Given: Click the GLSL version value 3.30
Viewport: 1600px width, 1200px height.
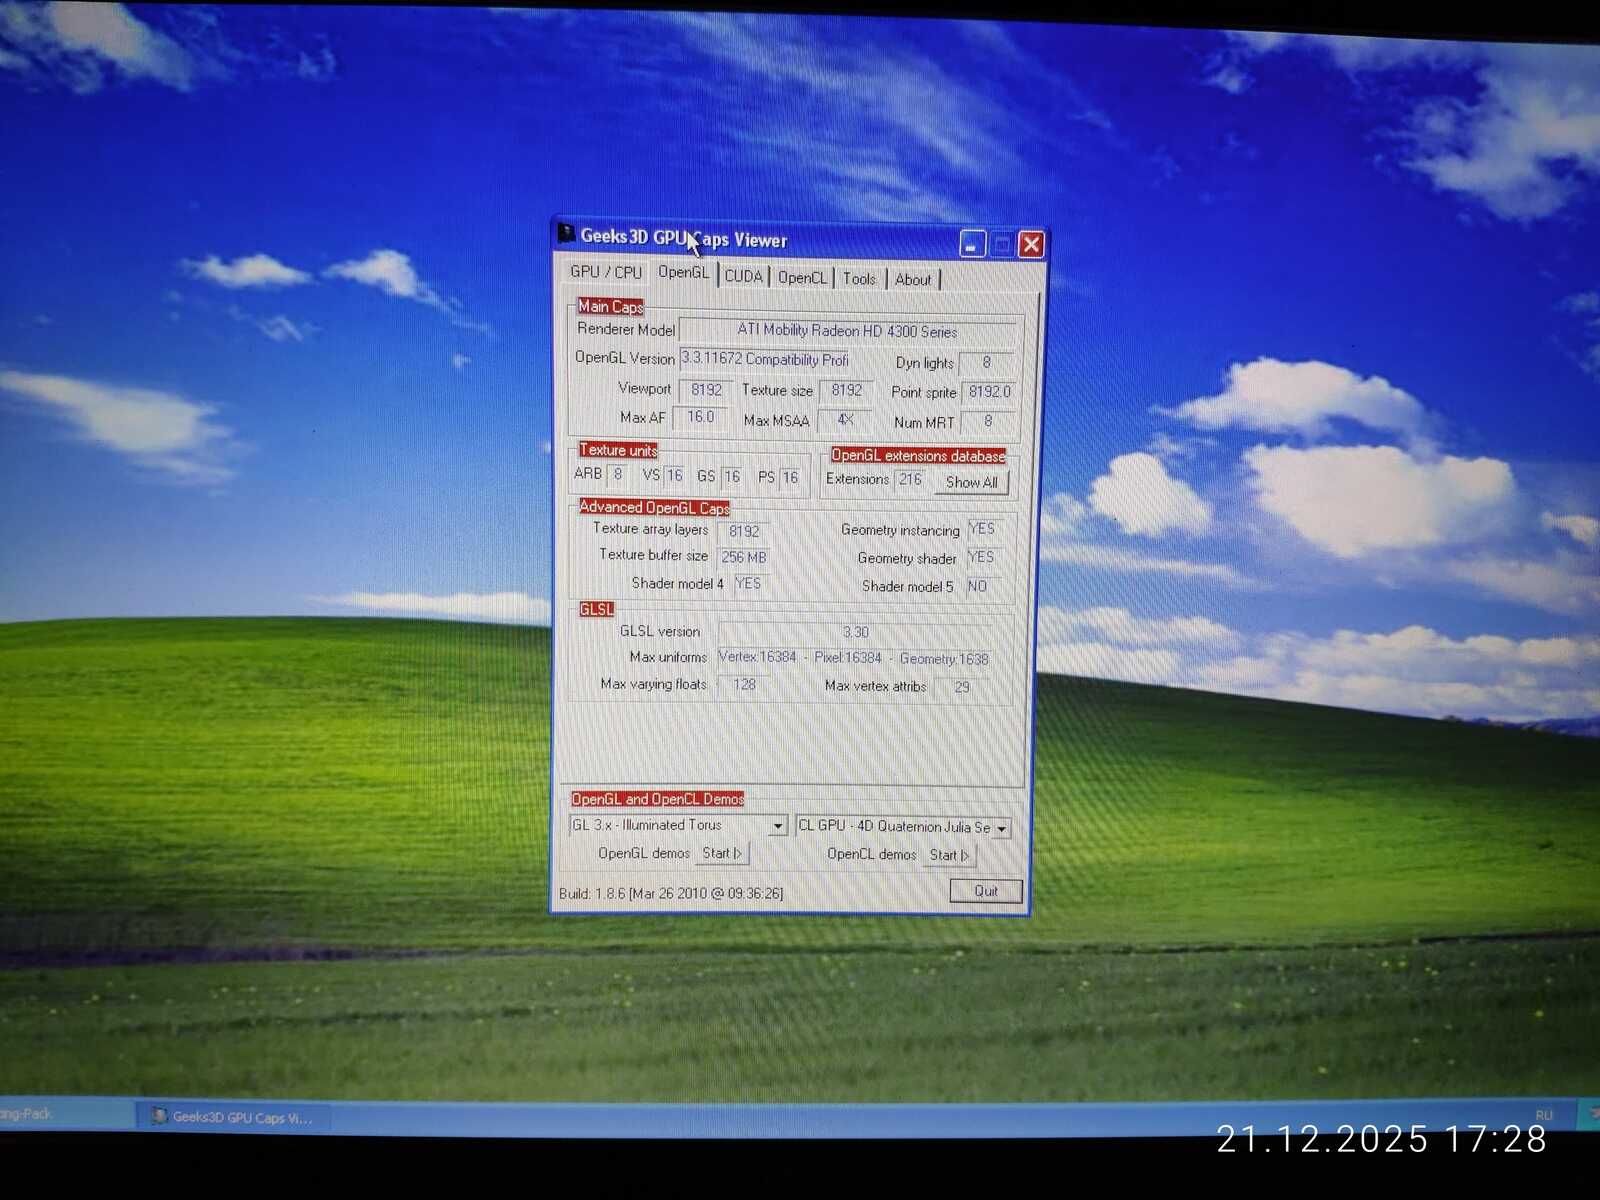Looking at the screenshot, I should point(856,632).
